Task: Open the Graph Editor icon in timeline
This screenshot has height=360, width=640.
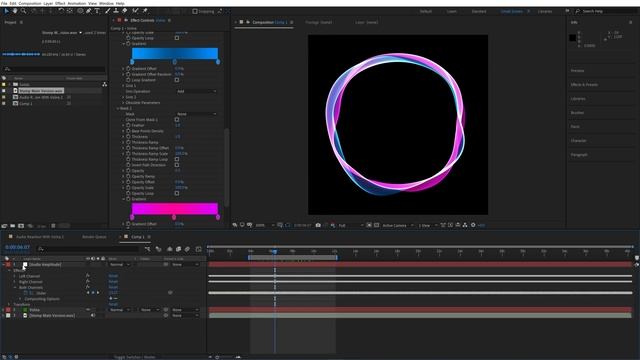Action: [x=199, y=249]
